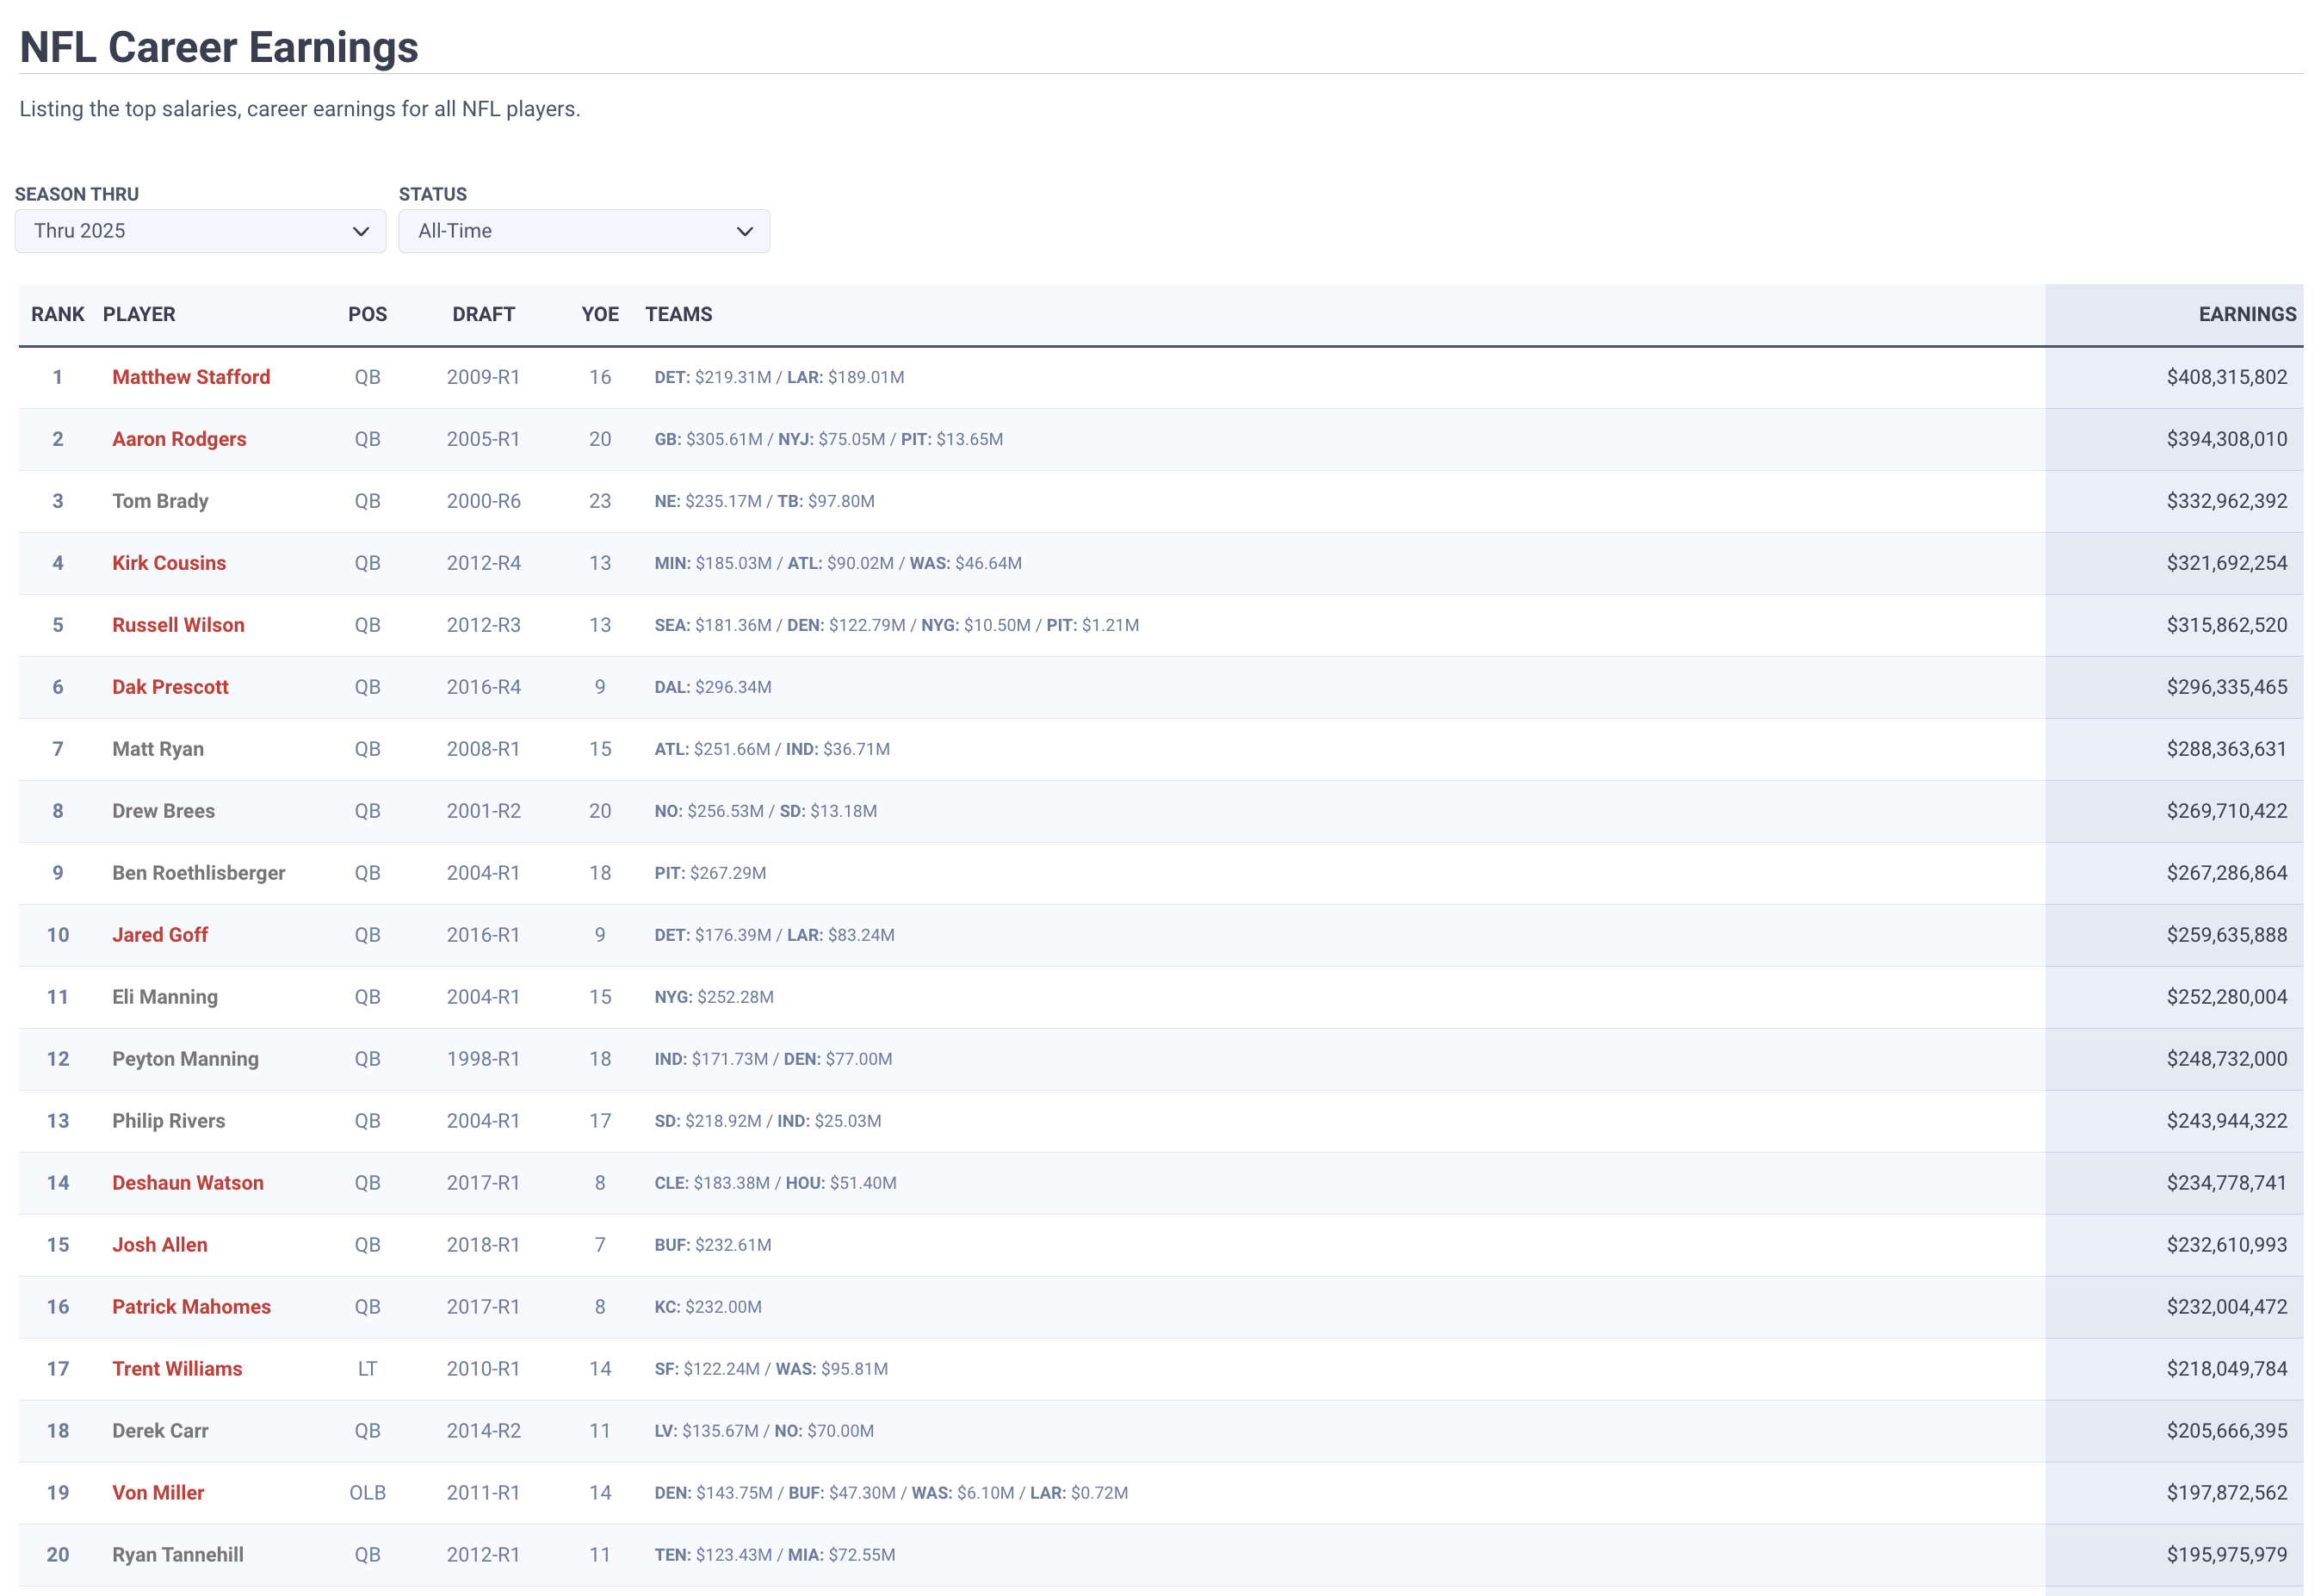This screenshot has height=1596, width=2321.
Task: Click Jared Goff's name link
Action: click(160, 935)
